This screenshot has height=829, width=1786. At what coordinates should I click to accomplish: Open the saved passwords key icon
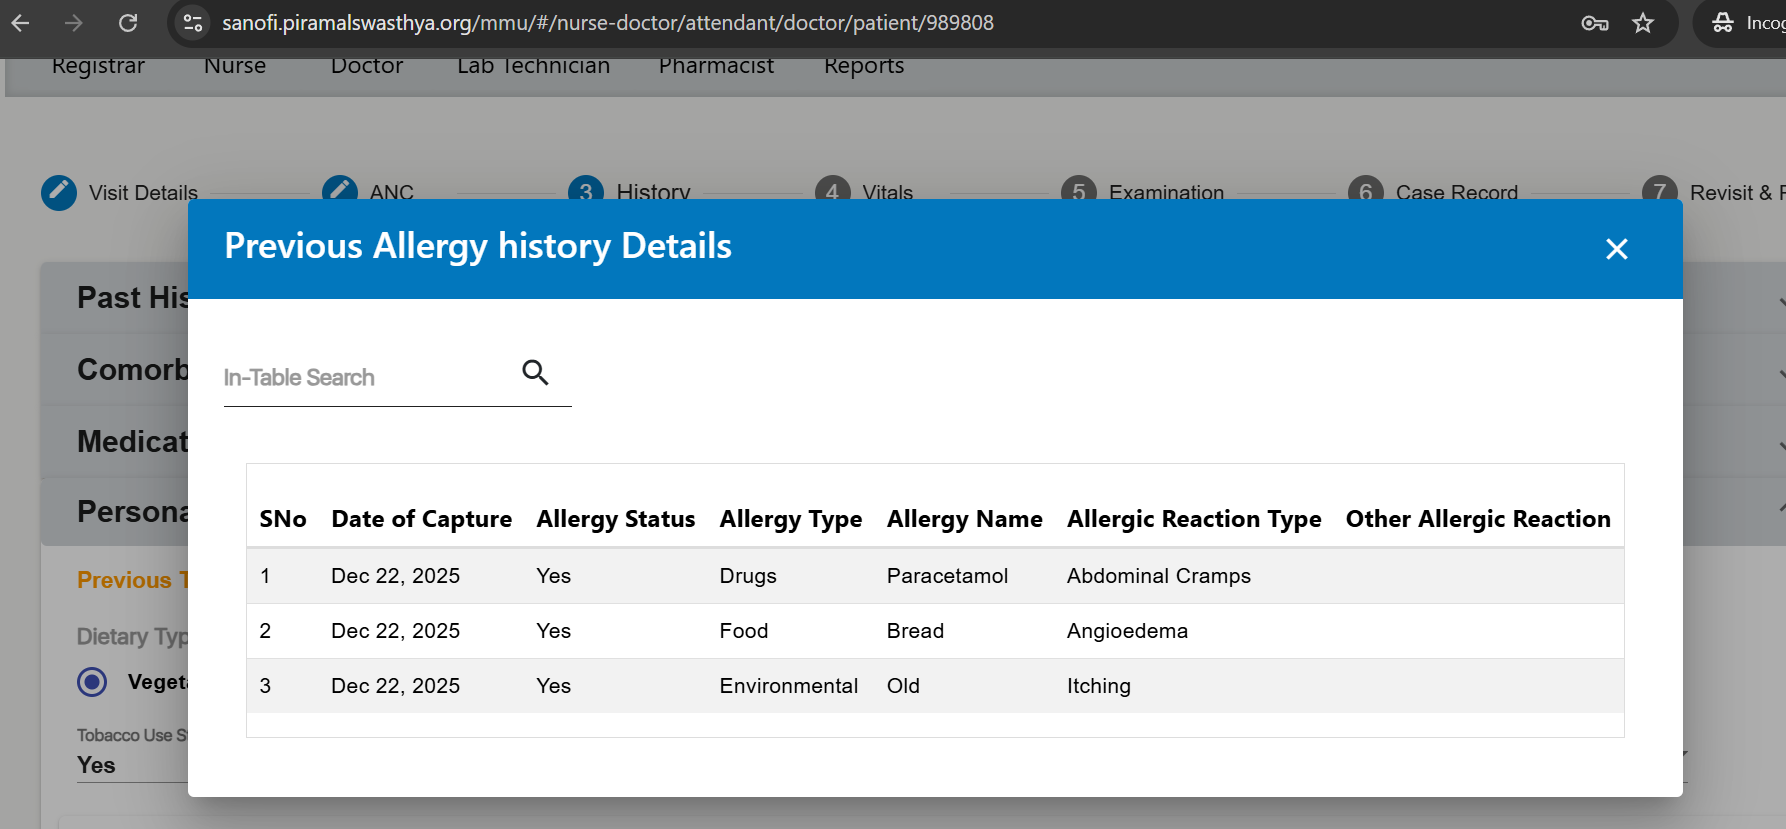tap(1594, 23)
